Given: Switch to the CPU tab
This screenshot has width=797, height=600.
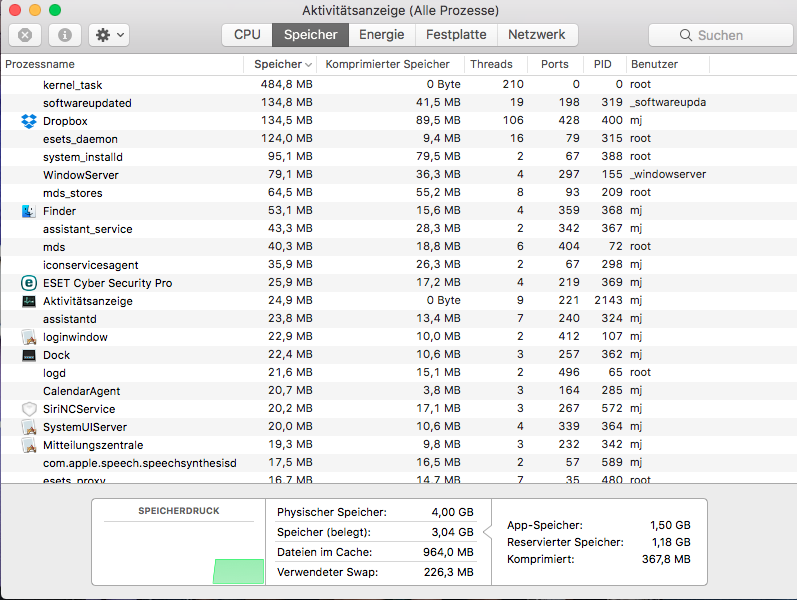Looking at the screenshot, I should (x=247, y=35).
